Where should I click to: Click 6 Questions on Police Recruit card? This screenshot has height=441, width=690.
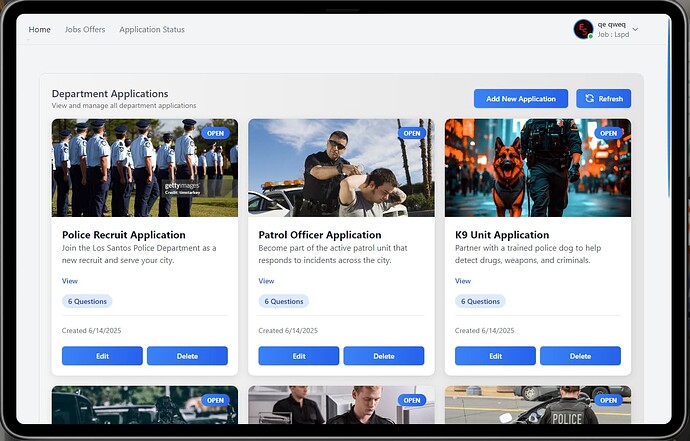(x=87, y=301)
